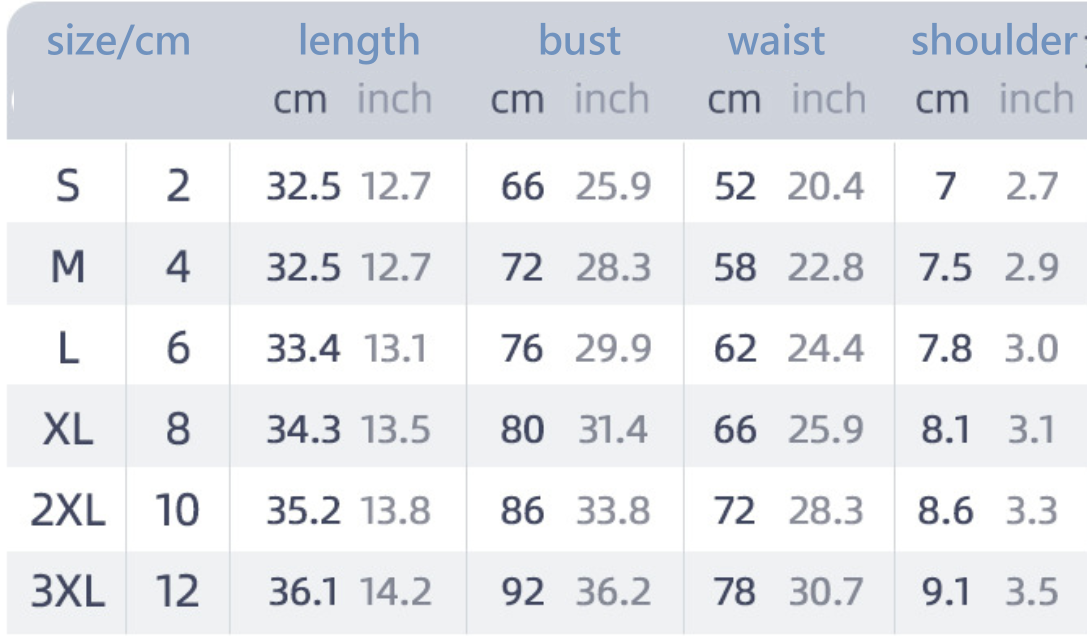Click the size/cm column header
Image resolution: width=1087 pixels, height=636 pixels.
click(x=119, y=42)
